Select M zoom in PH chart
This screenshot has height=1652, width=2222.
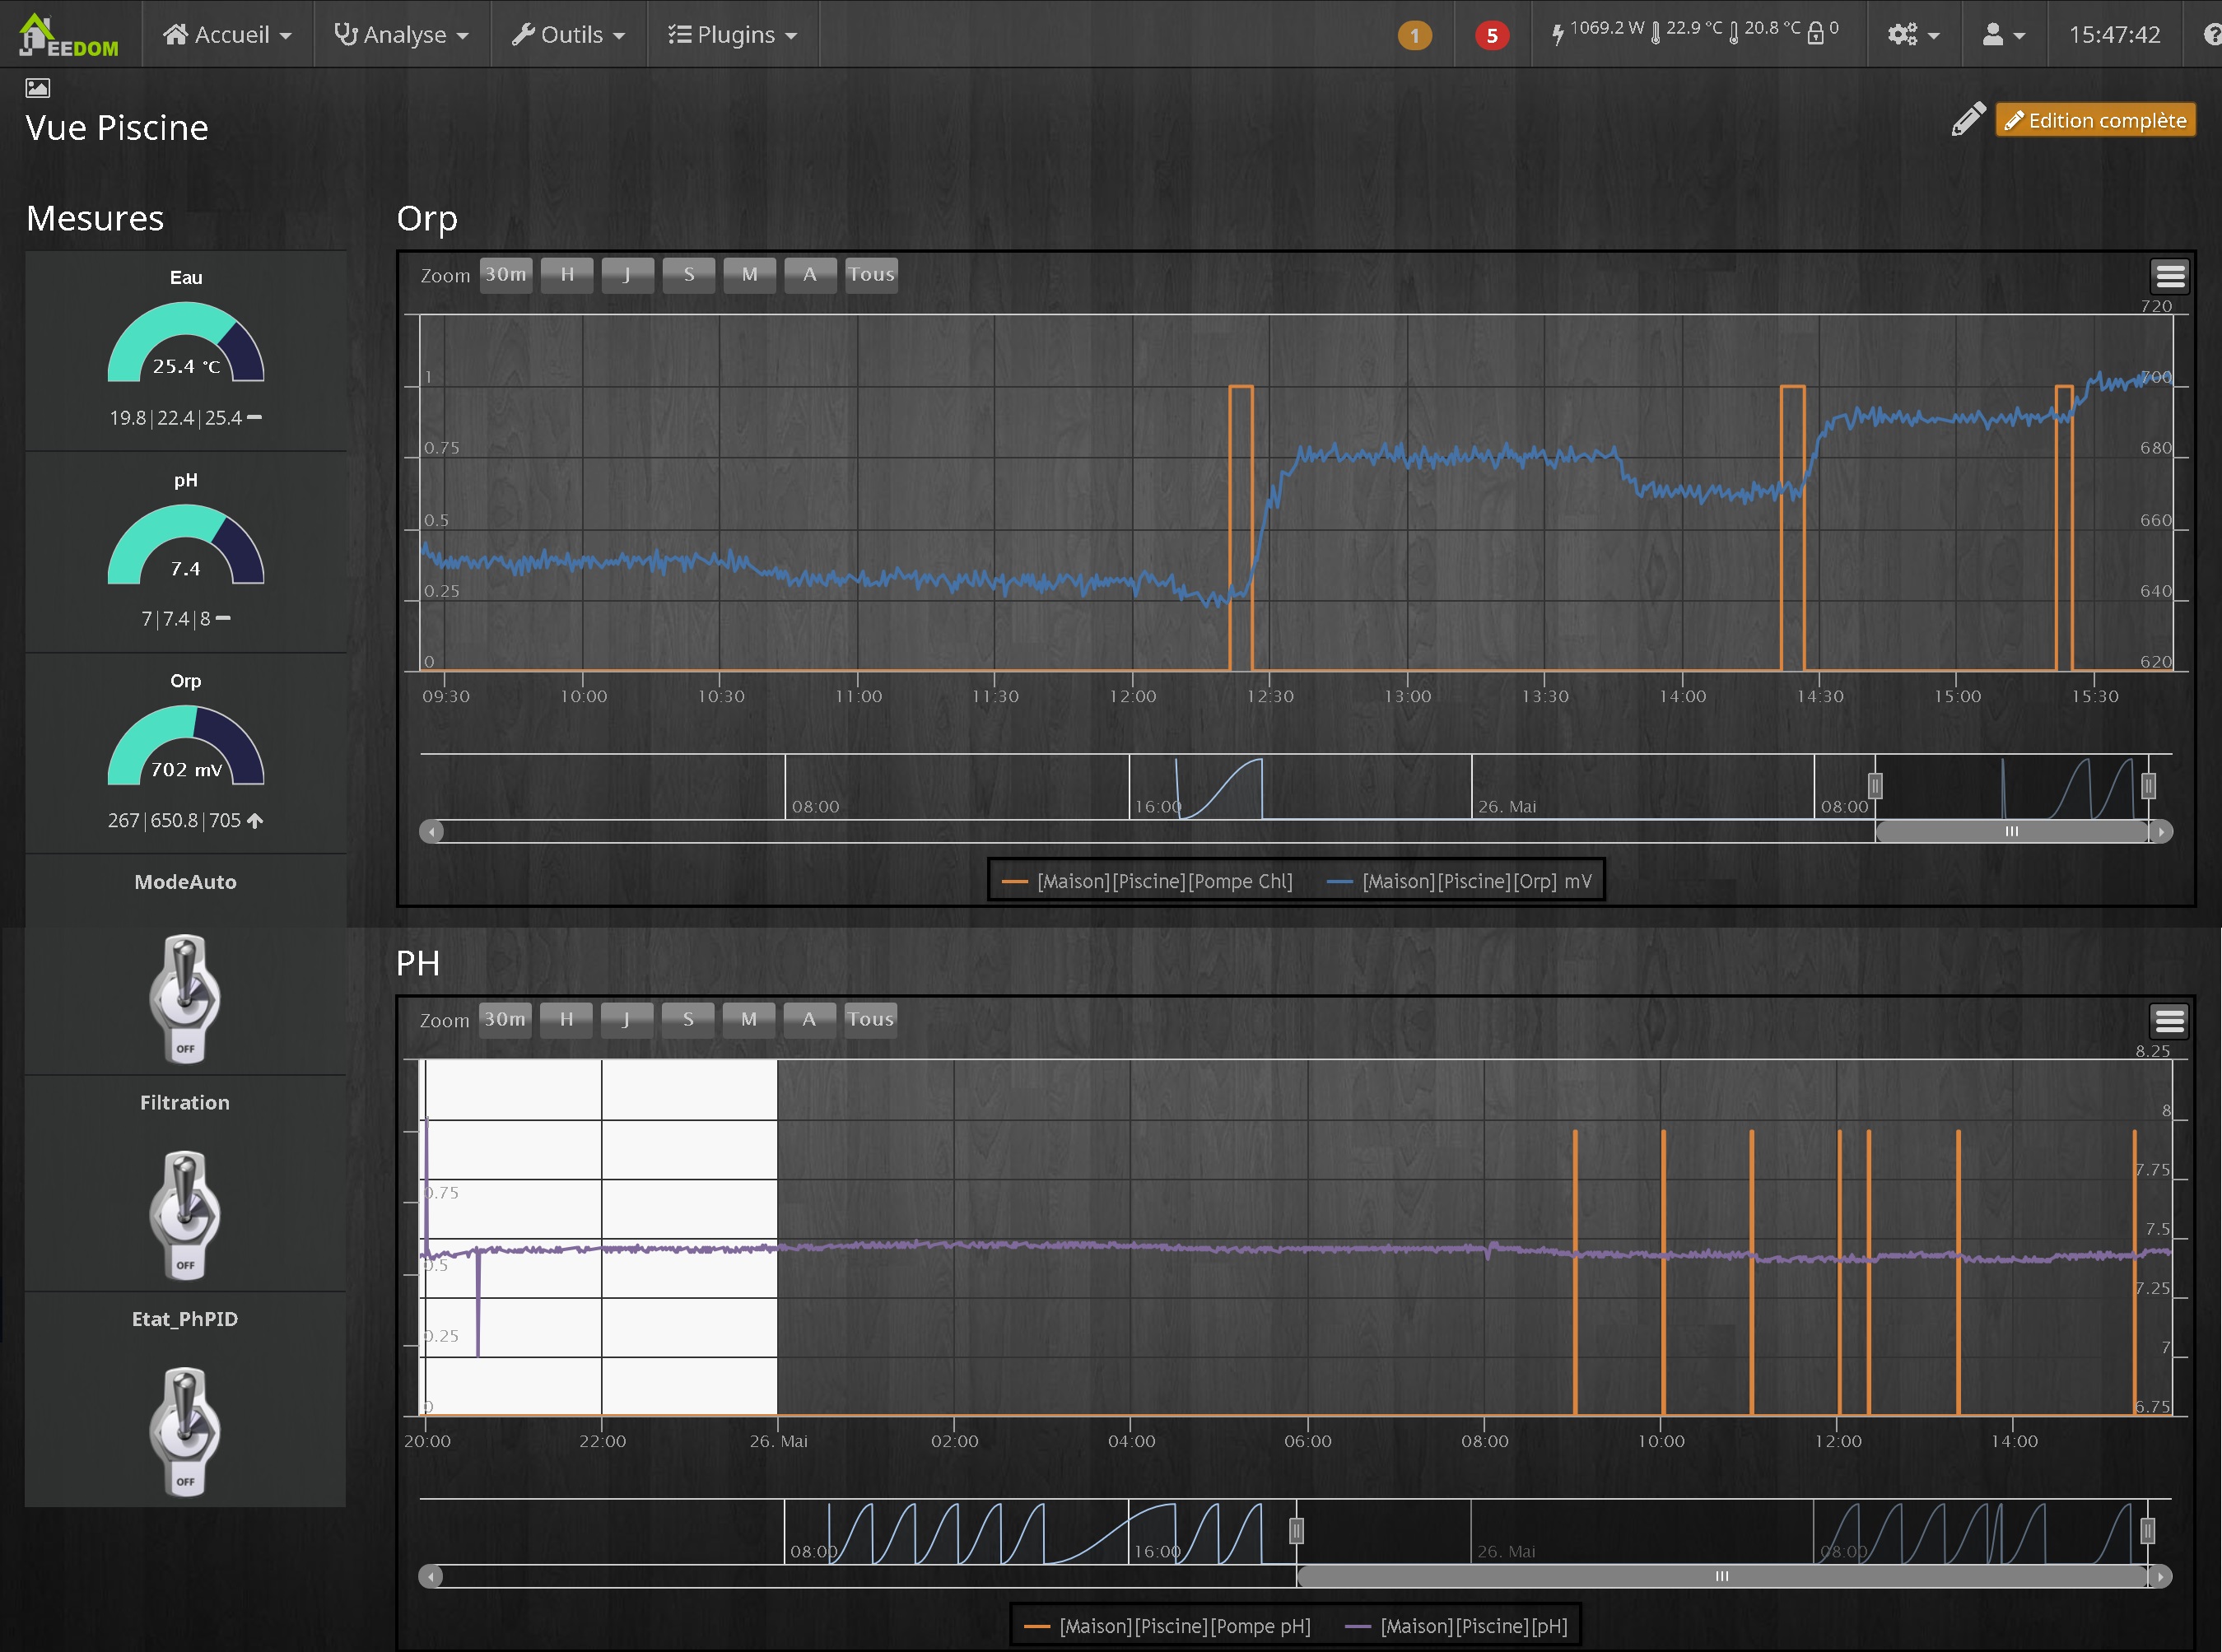[749, 1020]
